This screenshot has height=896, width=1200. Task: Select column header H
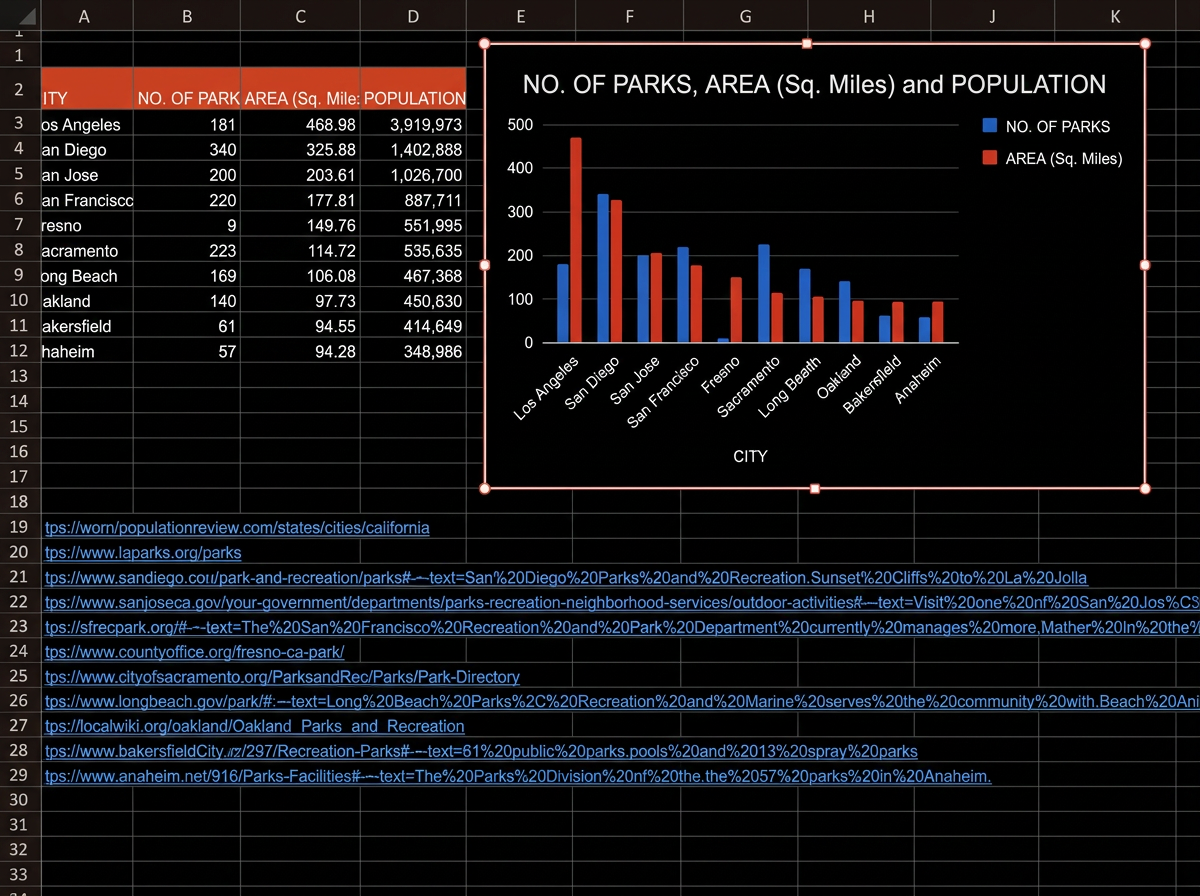[x=868, y=16]
